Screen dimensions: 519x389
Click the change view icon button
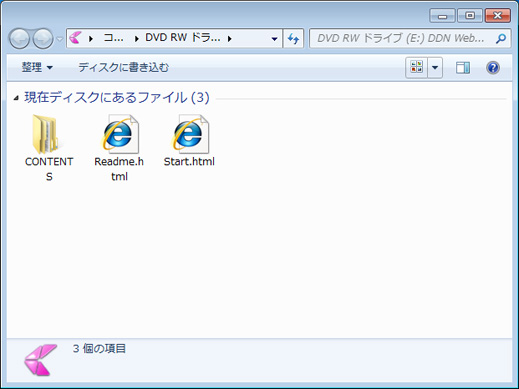pos(417,68)
